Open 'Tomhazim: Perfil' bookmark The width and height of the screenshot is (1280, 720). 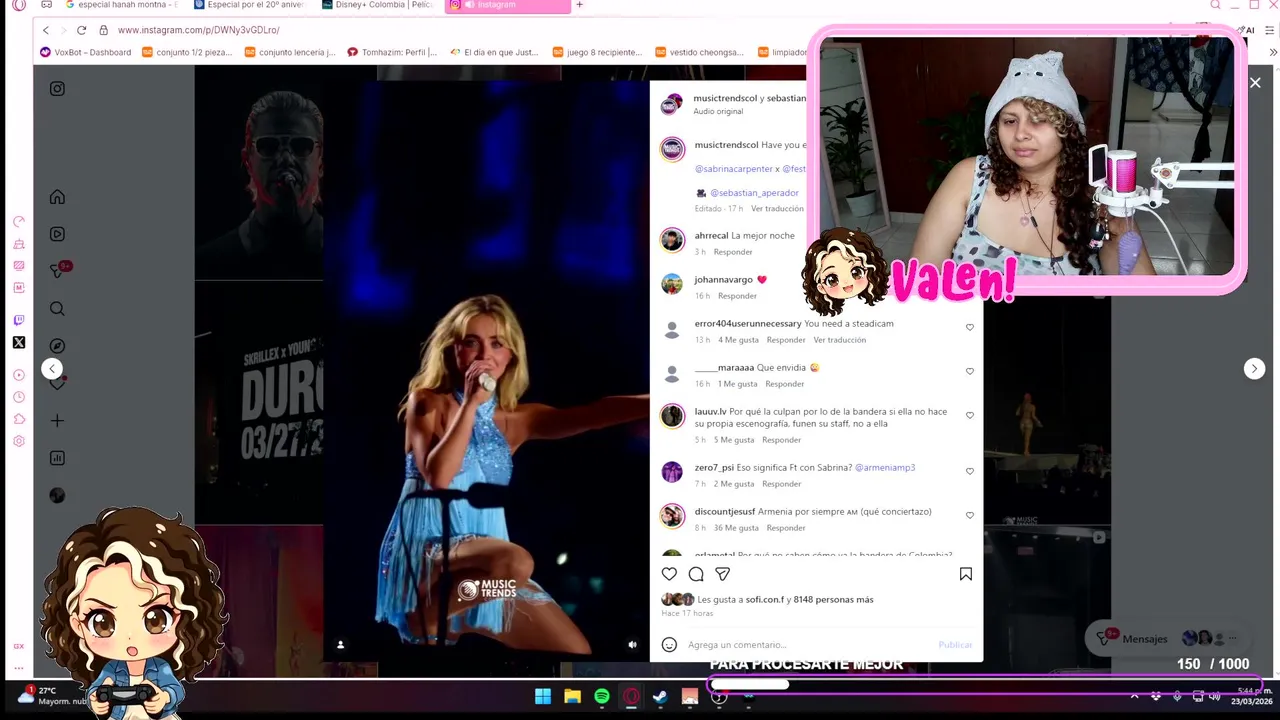click(x=392, y=52)
